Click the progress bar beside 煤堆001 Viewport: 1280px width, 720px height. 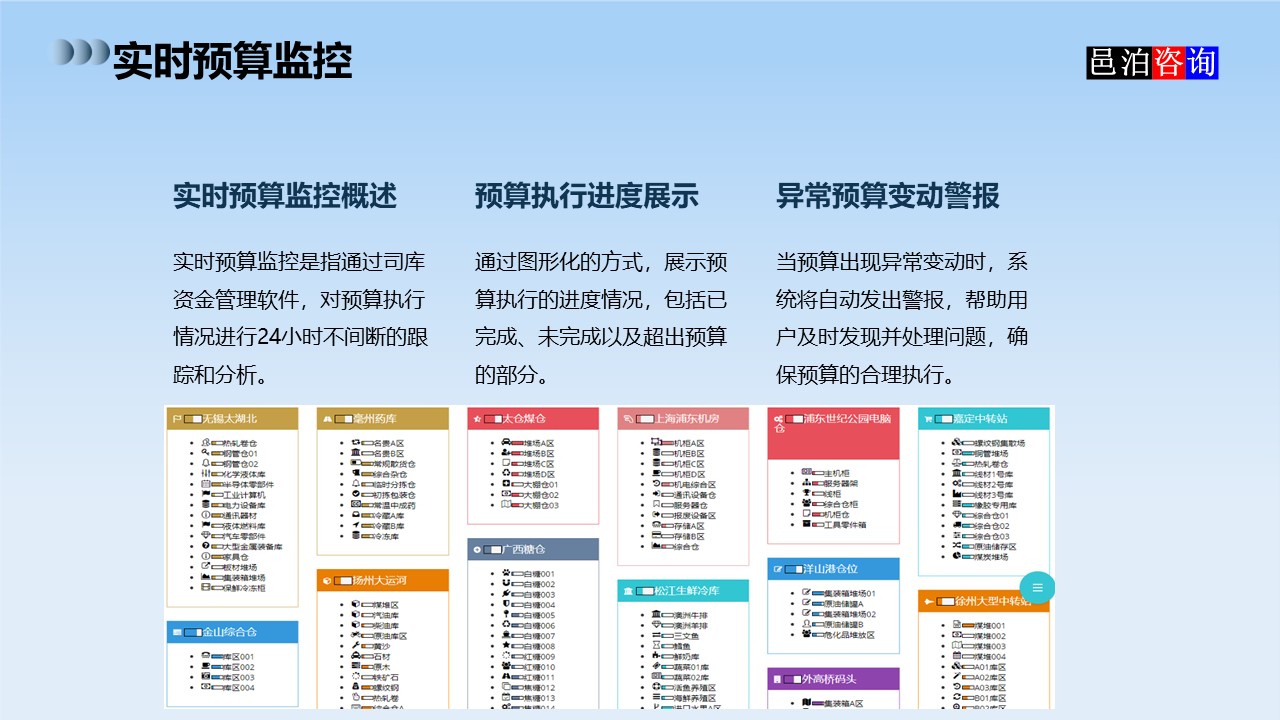coord(967,623)
